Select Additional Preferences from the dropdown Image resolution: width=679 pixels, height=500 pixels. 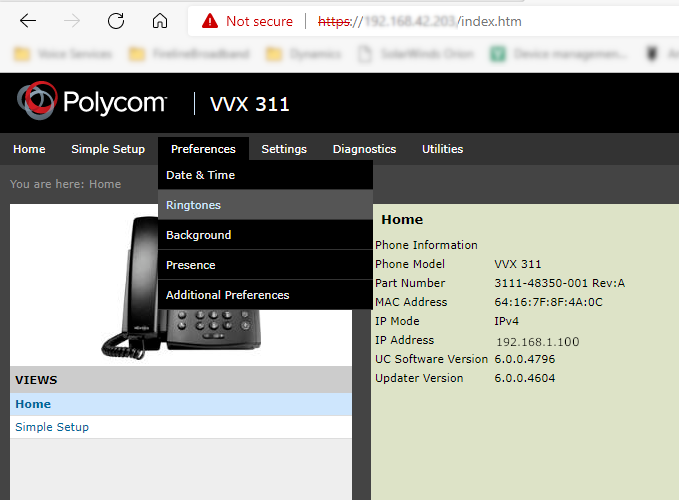click(265, 295)
